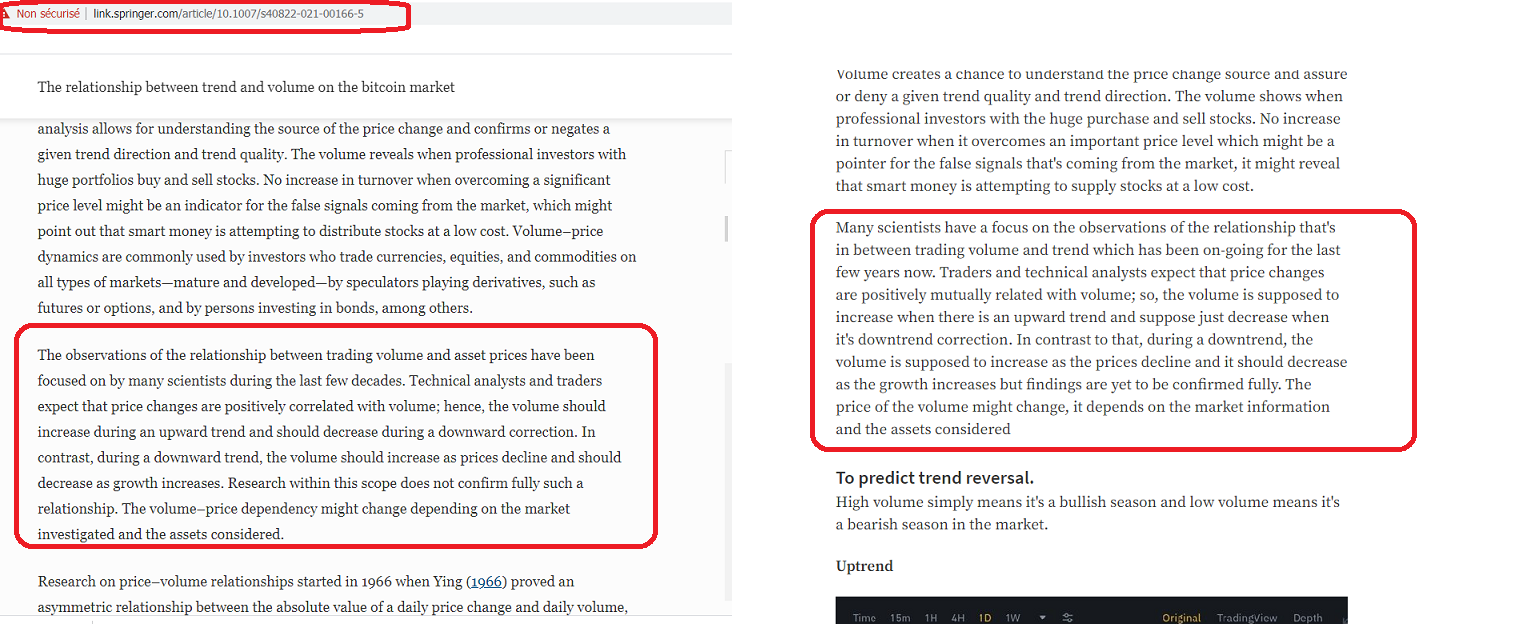Switch to the Time line view

point(864,618)
